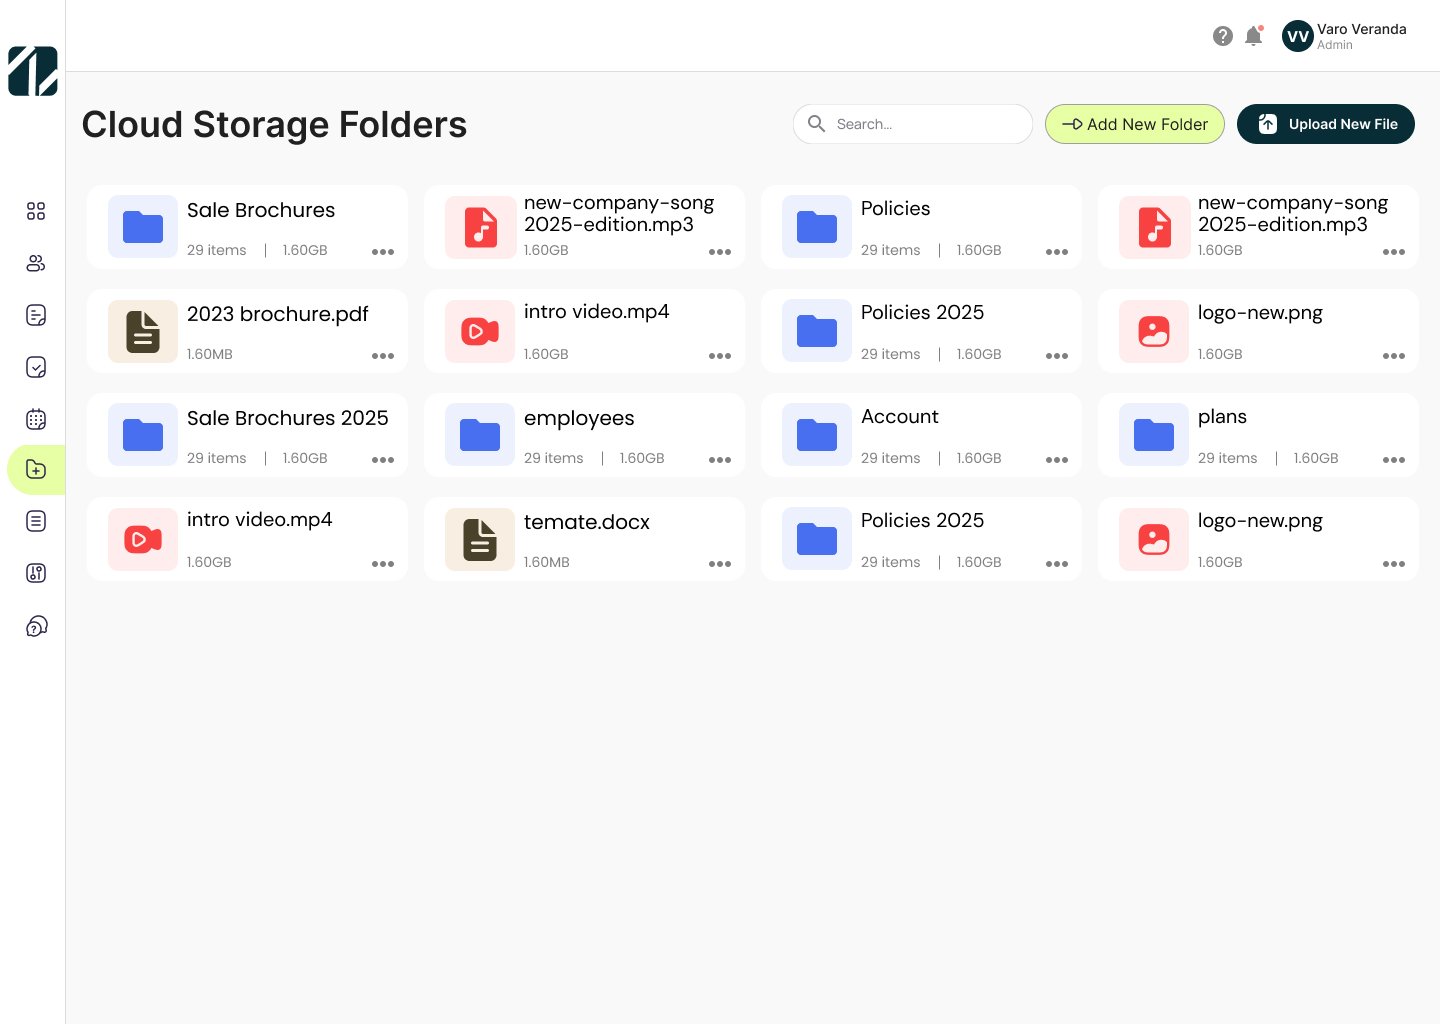This screenshot has height=1024, width=1440.
Task: Open the dashboard grid icon in sidebar
Action: [36, 211]
